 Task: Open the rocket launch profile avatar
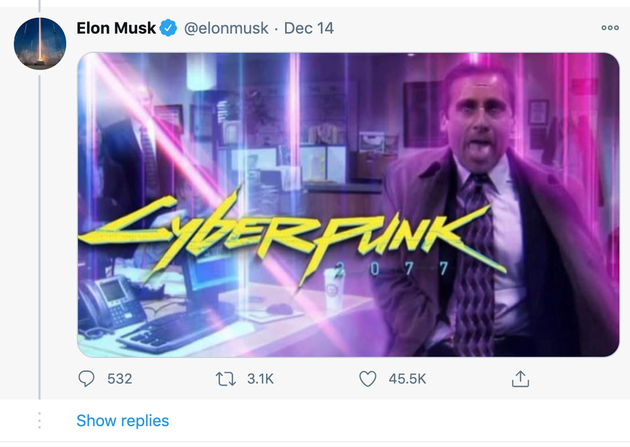pos(40,44)
